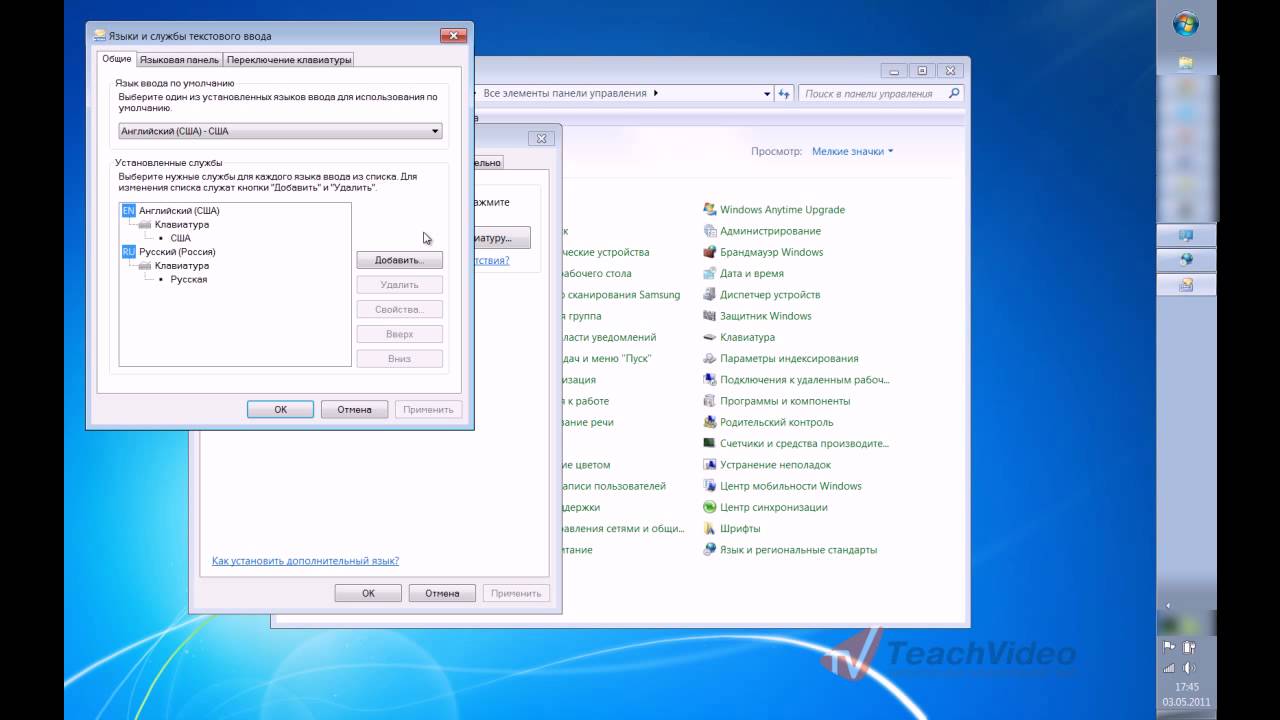Open the Windows Start orb
Viewport: 1280px width, 720px height.
click(x=1186, y=23)
